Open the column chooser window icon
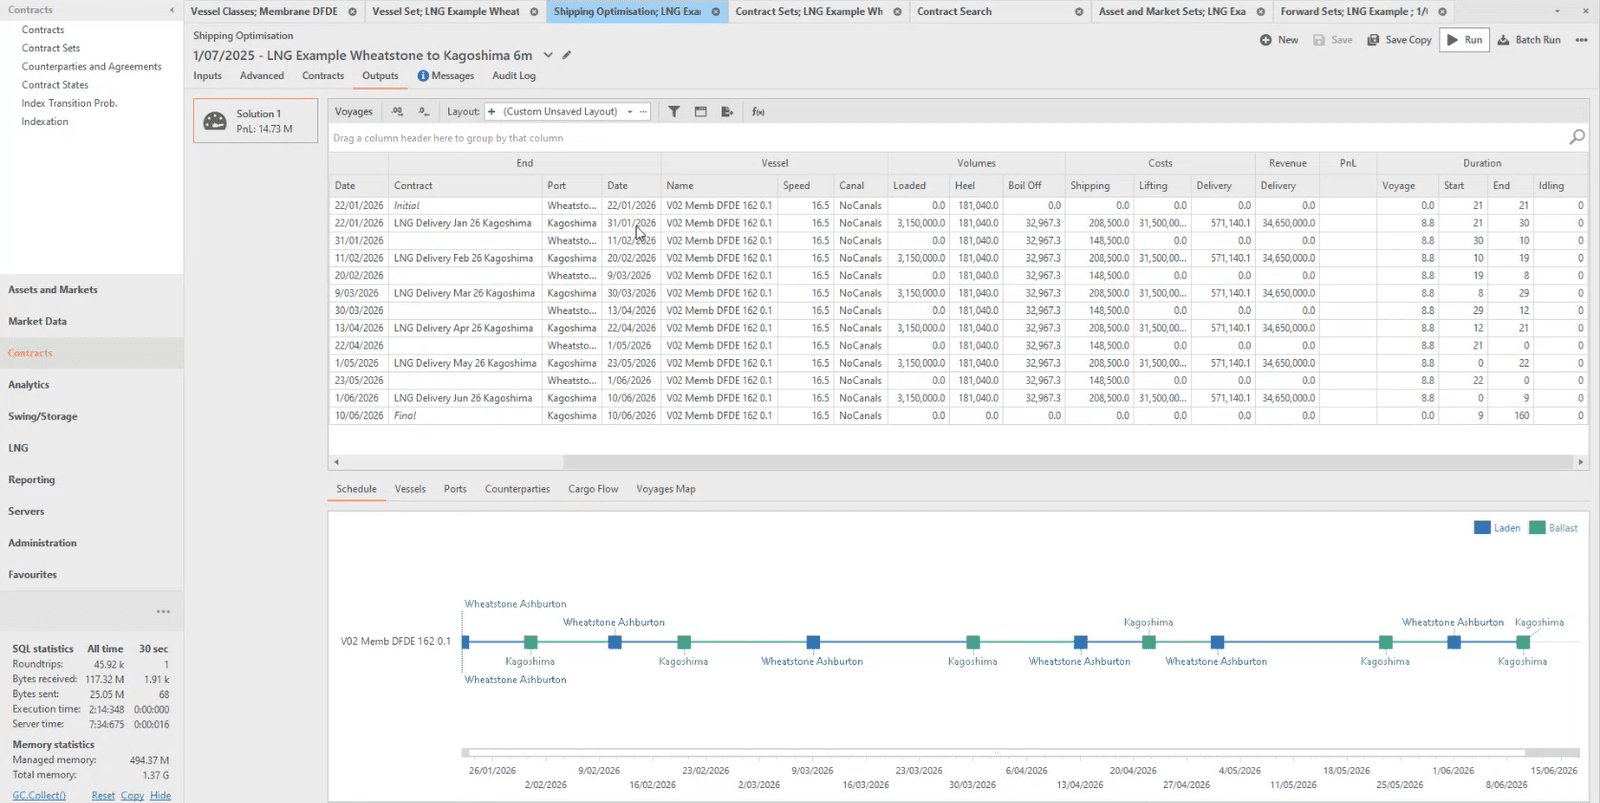 pos(700,112)
